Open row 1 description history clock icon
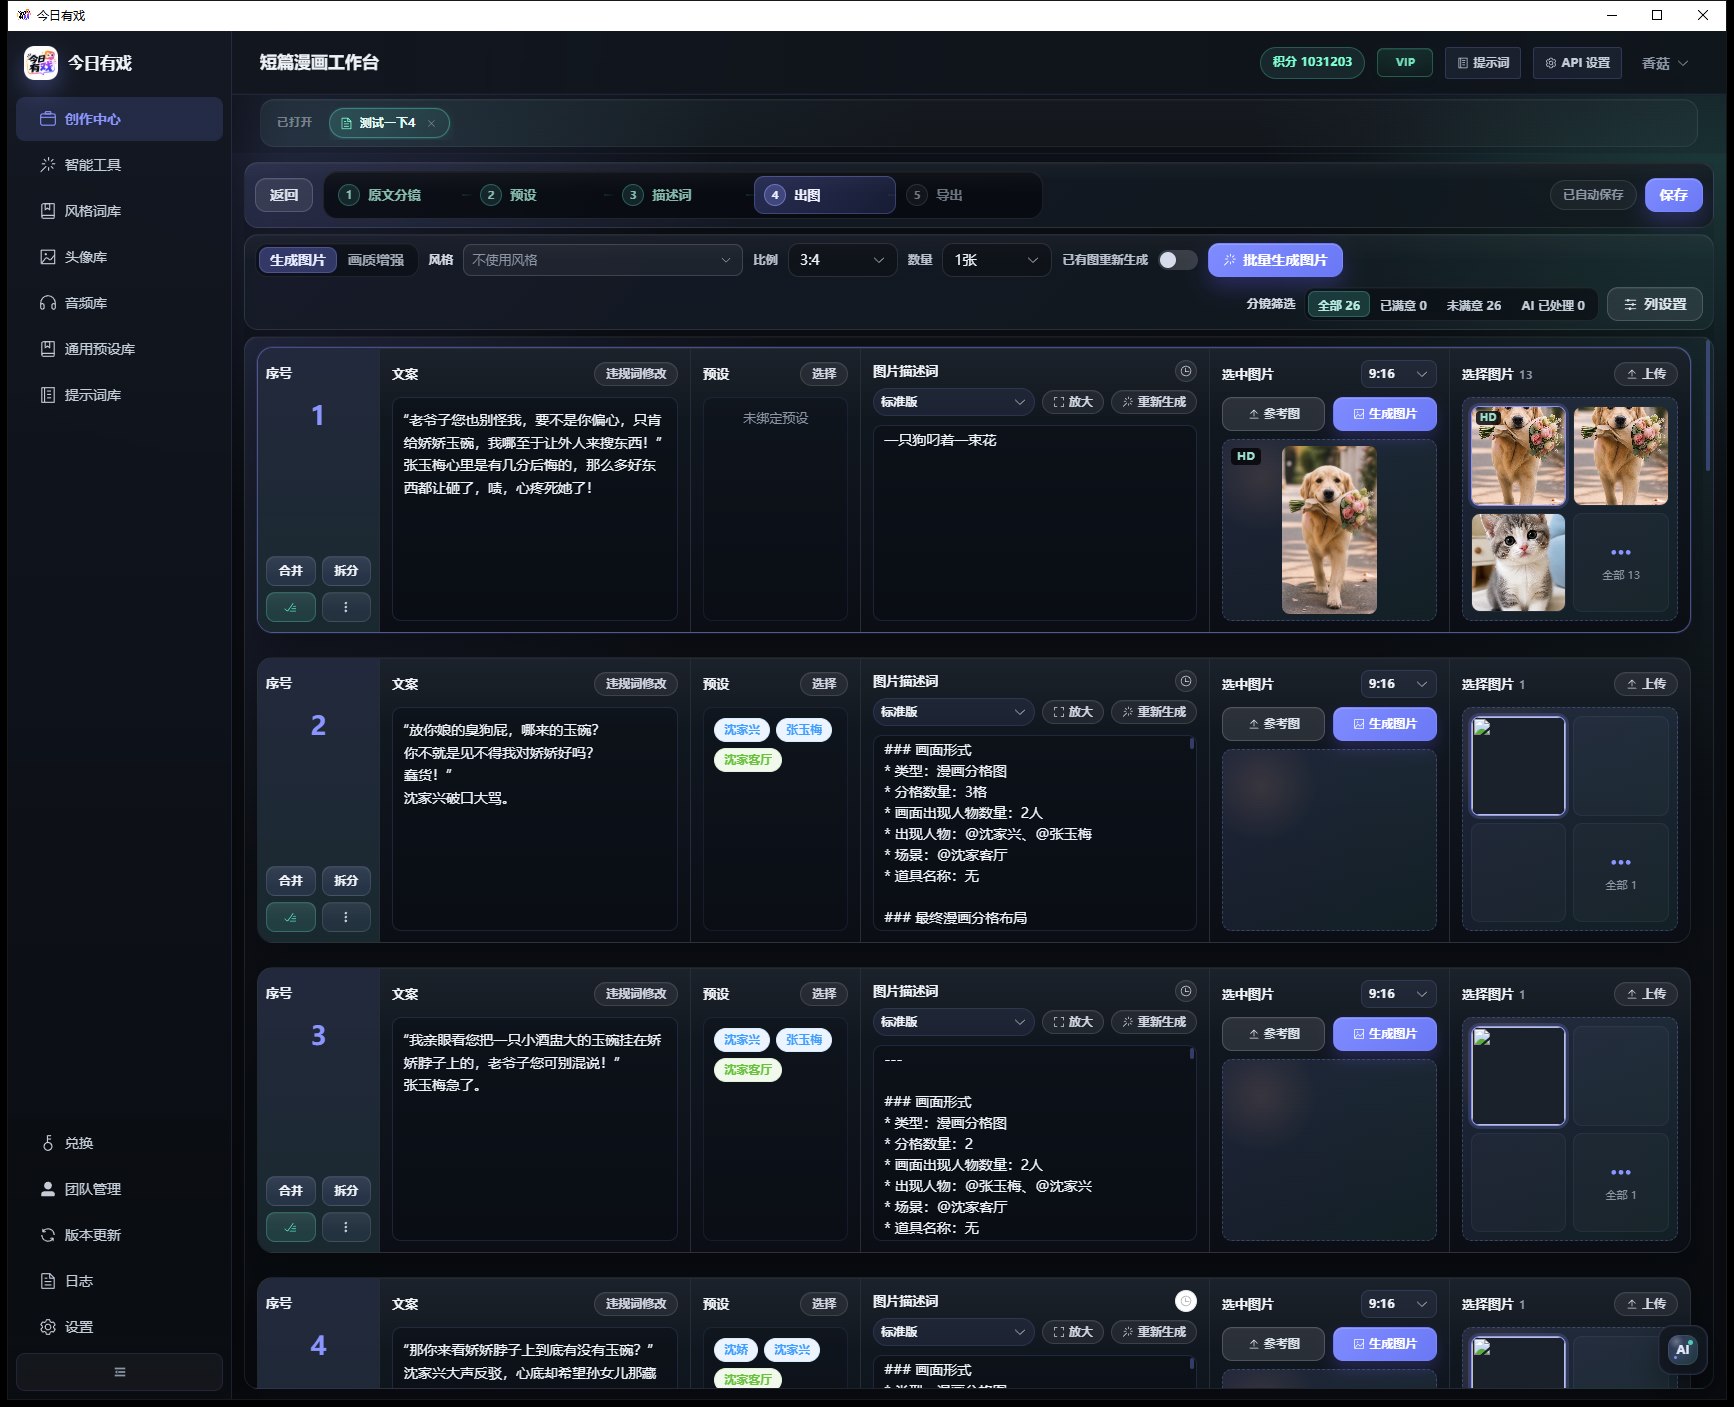This screenshot has height=1407, width=1734. point(1185,371)
